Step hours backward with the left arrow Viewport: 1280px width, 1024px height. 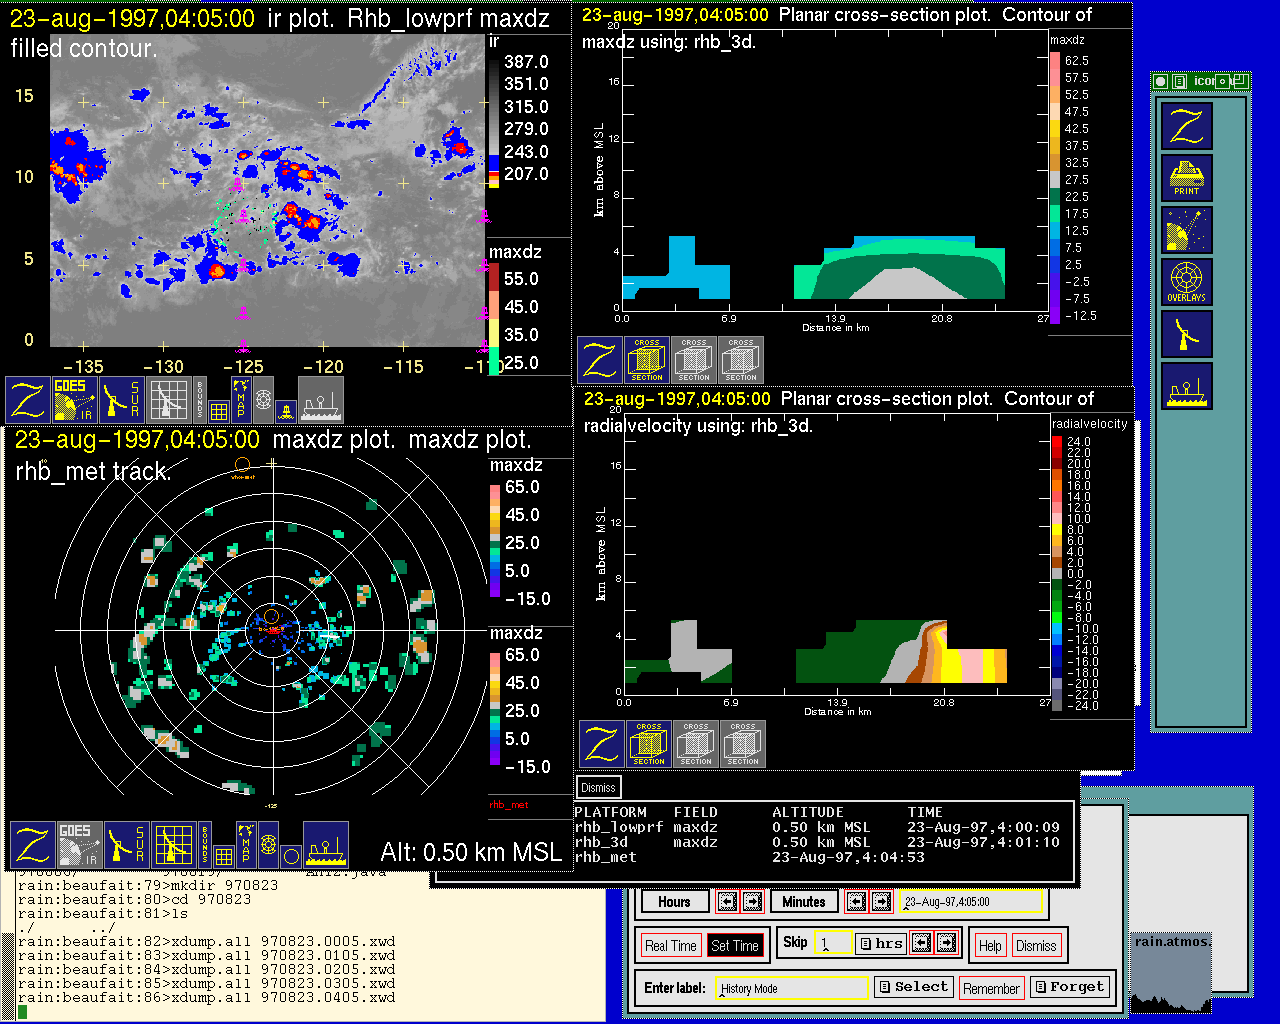[727, 901]
